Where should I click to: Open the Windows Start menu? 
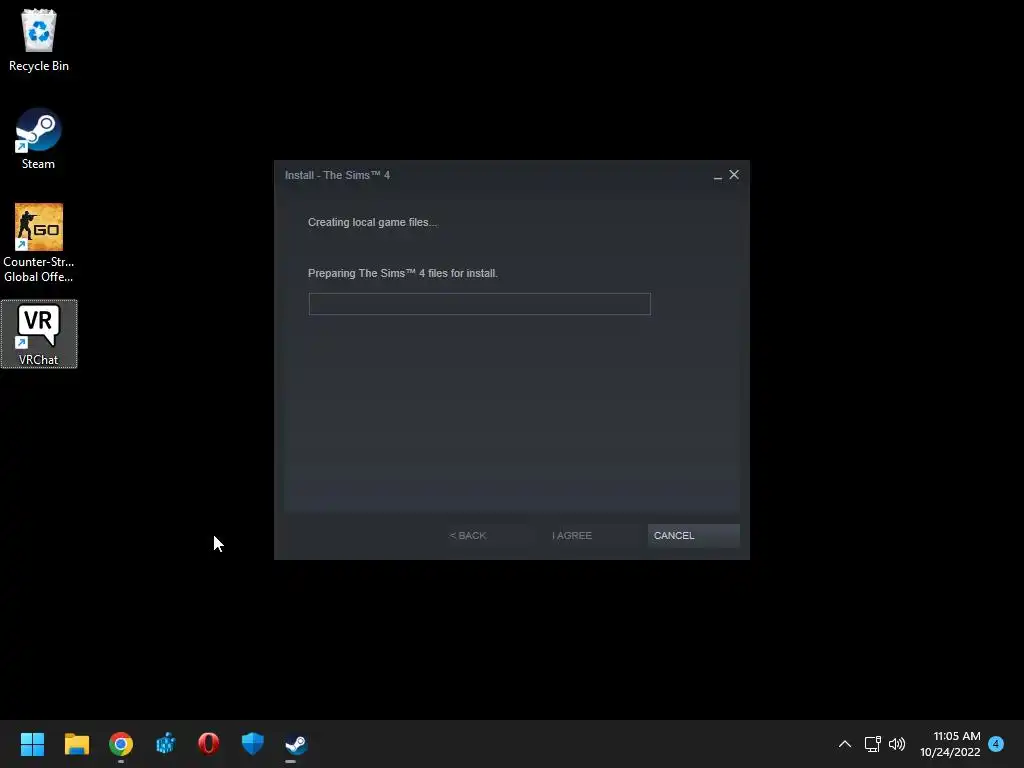[32, 744]
